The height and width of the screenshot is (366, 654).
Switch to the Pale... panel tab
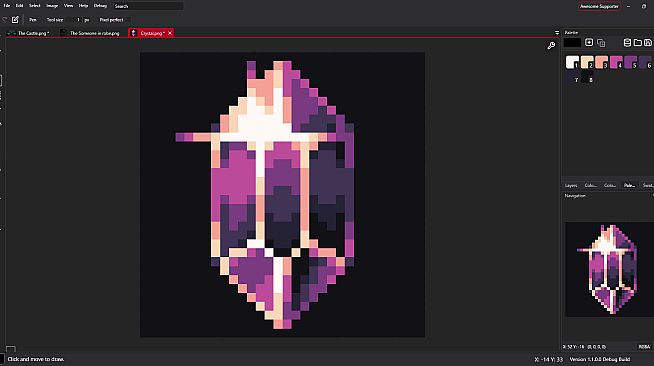[x=629, y=186]
